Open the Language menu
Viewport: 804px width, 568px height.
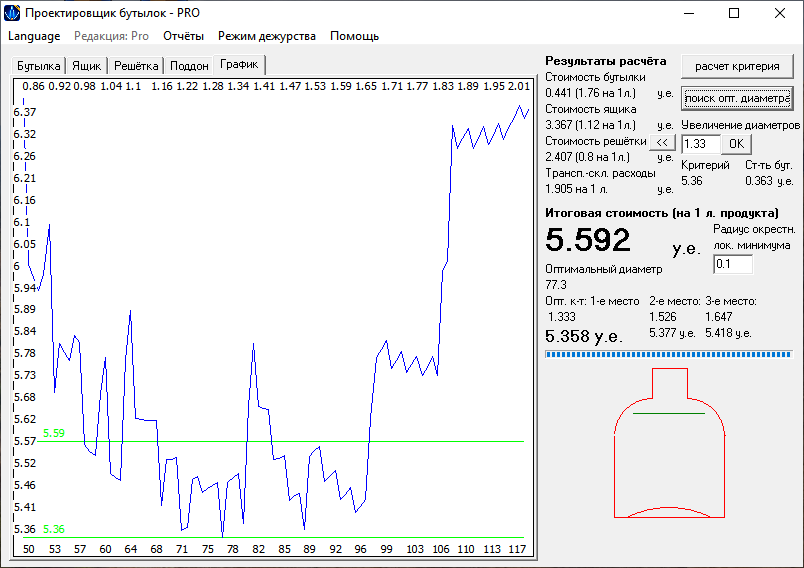coord(34,36)
